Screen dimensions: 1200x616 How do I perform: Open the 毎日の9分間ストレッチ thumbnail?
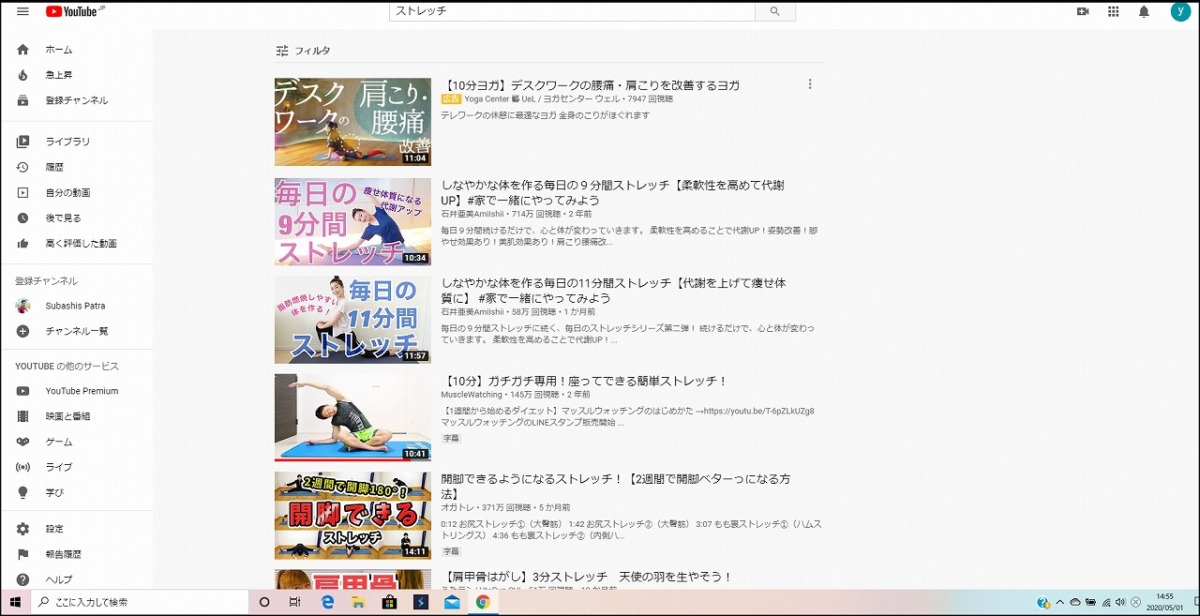pos(353,221)
